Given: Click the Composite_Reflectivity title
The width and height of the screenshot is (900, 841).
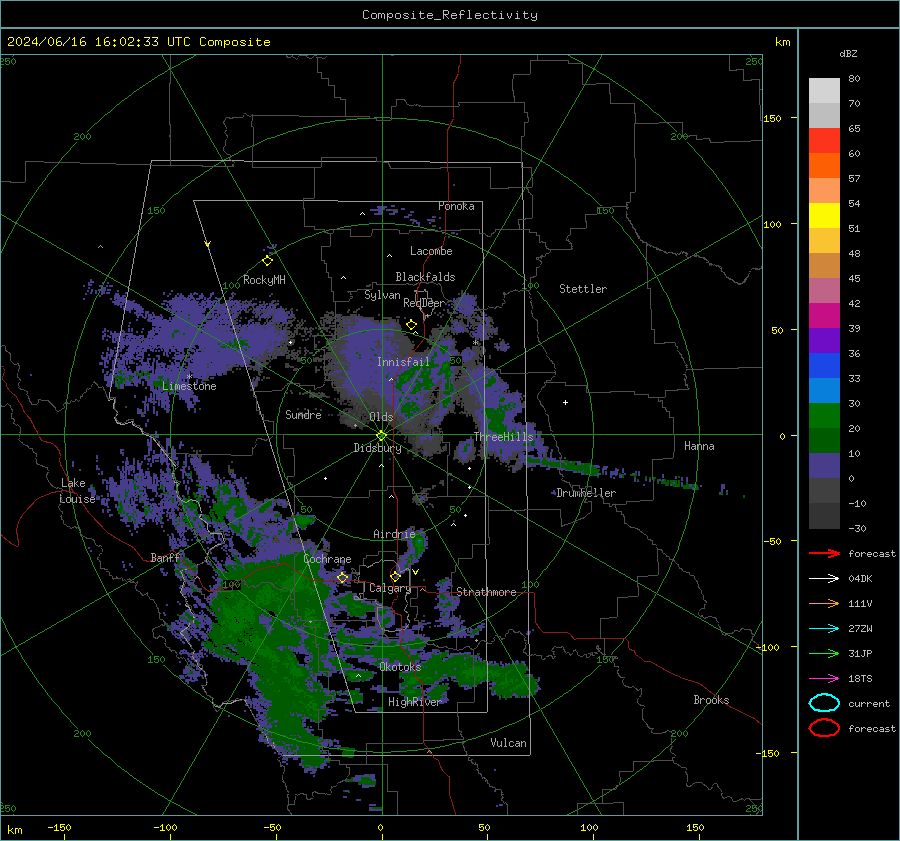Looking at the screenshot, I should tap(450, 15).
